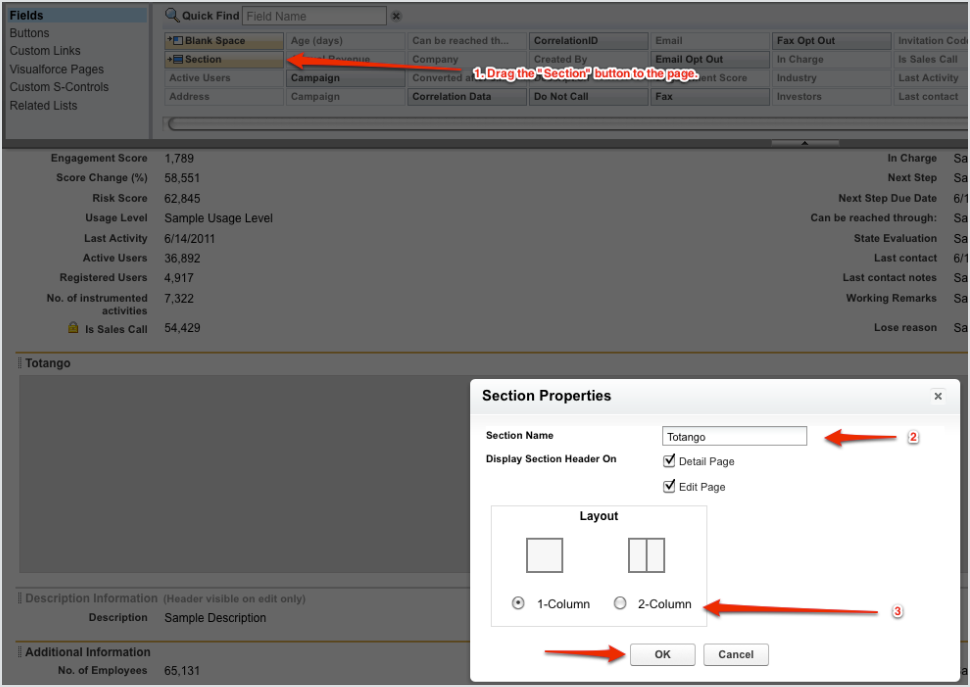Open the Related Lists category
The width and height of the screenshot is (970, 687).
43,106
